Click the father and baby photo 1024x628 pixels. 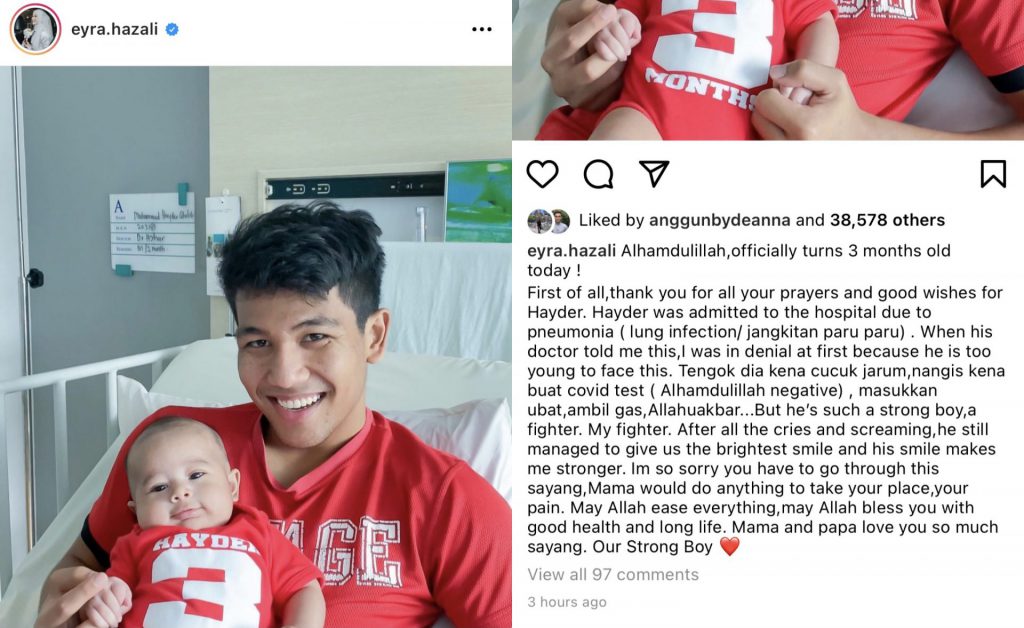[x=256, y=347]
